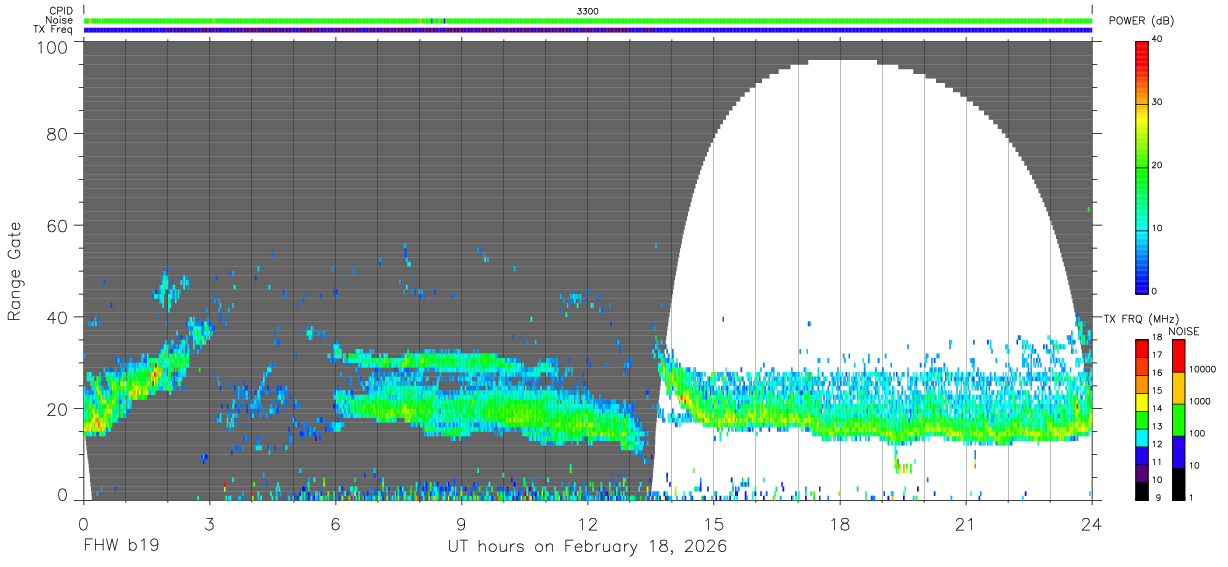Click the noise colorbar label '10000'
The height and width of the screenshot is (567, 1228).
pyautogui.click(x=1201, y=369)
